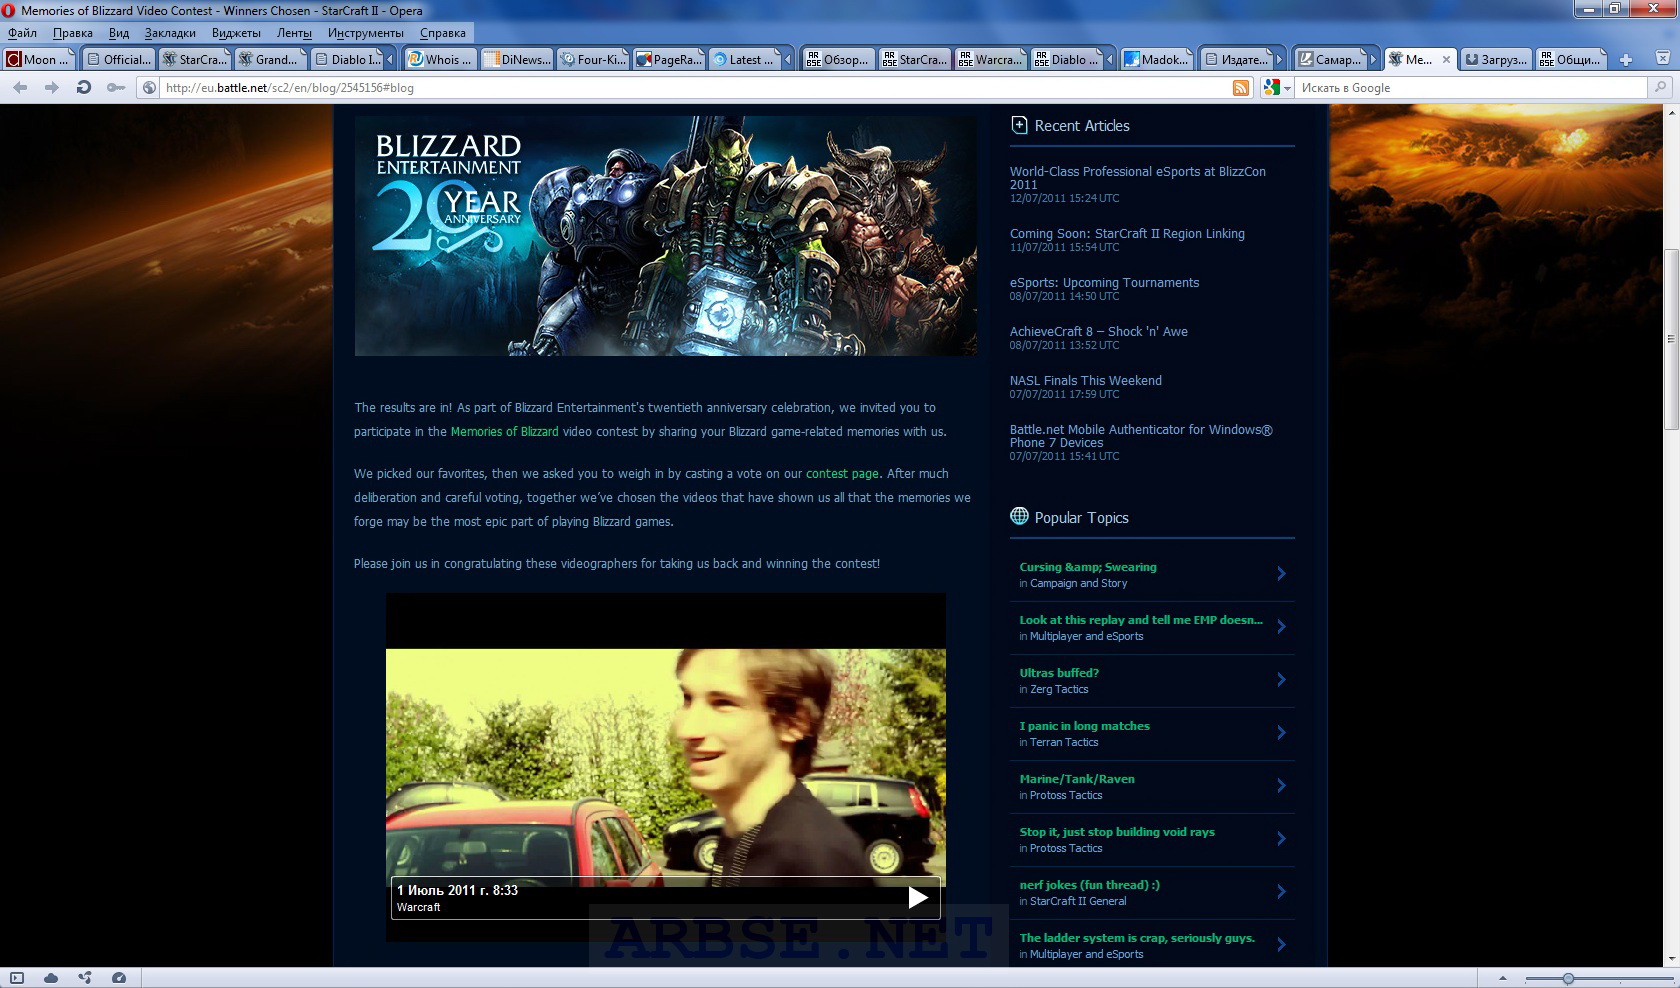Open the password wand key icon

pyautogui.click(x=116, y=88)
